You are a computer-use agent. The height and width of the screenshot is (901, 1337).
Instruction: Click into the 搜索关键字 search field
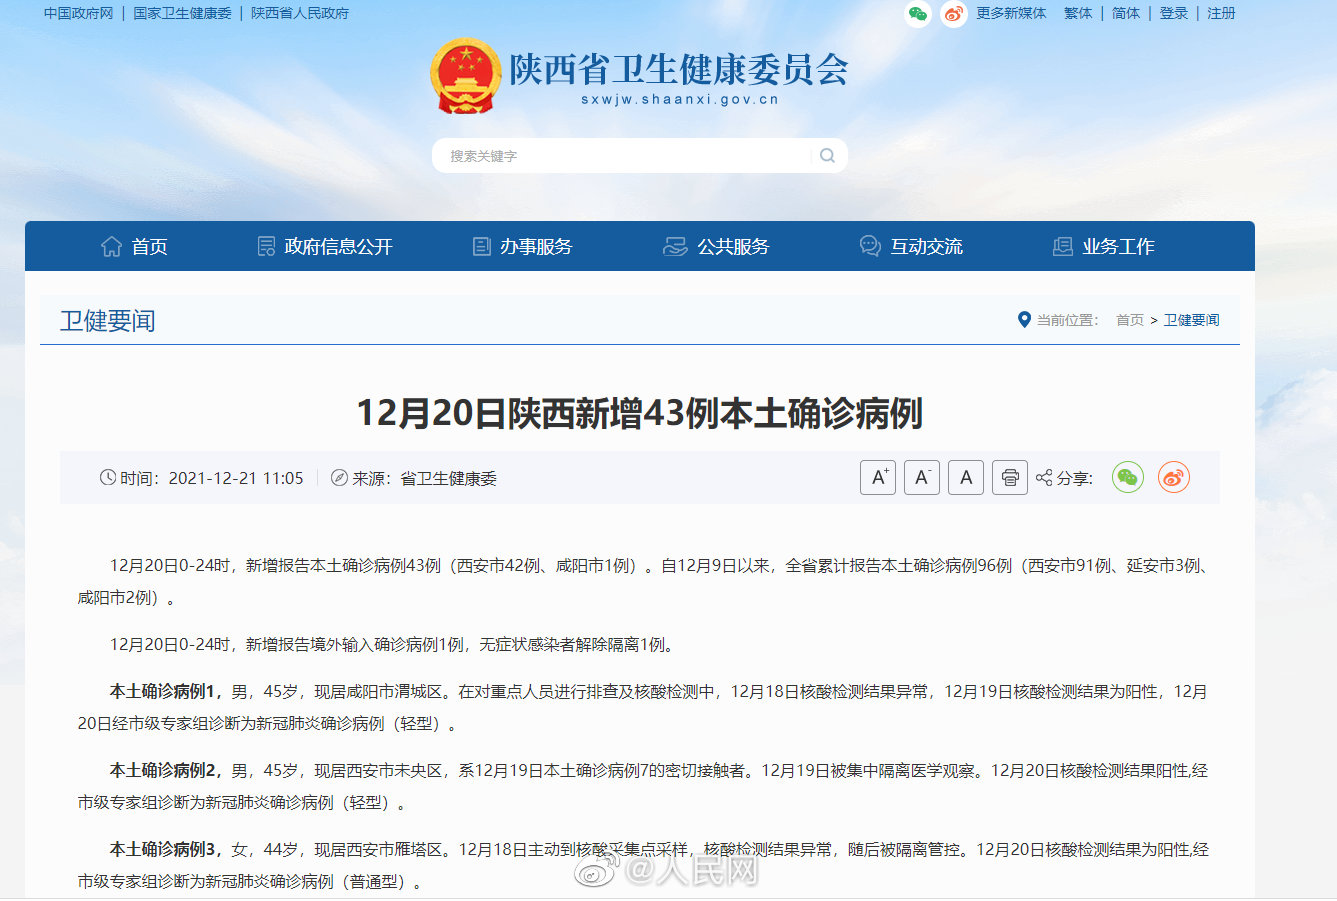[620, 156]
